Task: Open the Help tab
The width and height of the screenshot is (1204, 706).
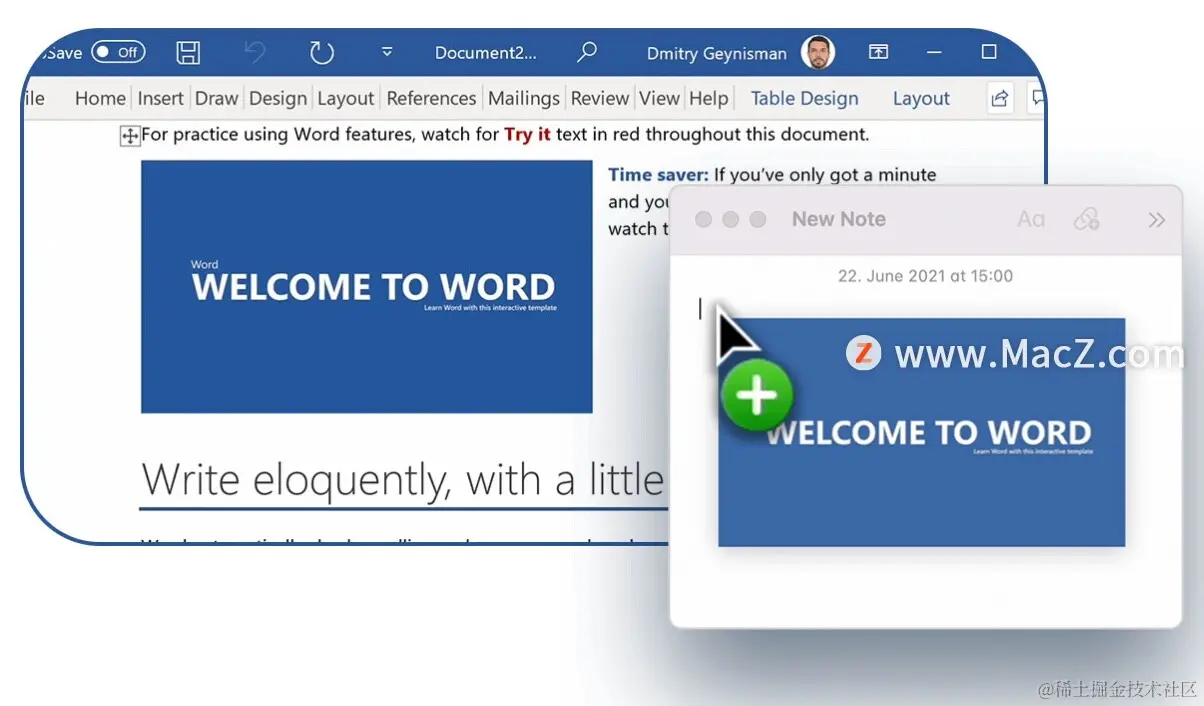Action: click(708, 98)
